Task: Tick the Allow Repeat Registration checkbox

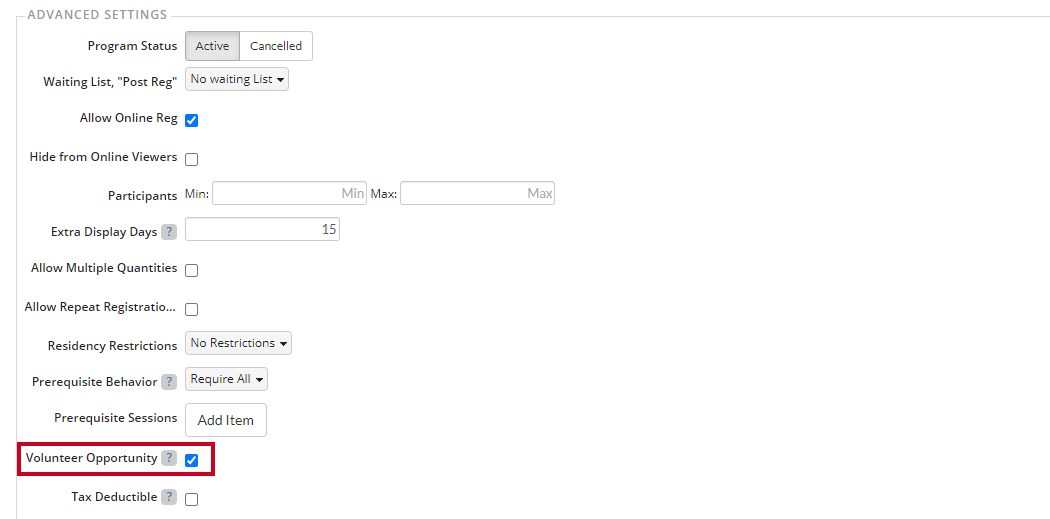Action: click(192, 309)
